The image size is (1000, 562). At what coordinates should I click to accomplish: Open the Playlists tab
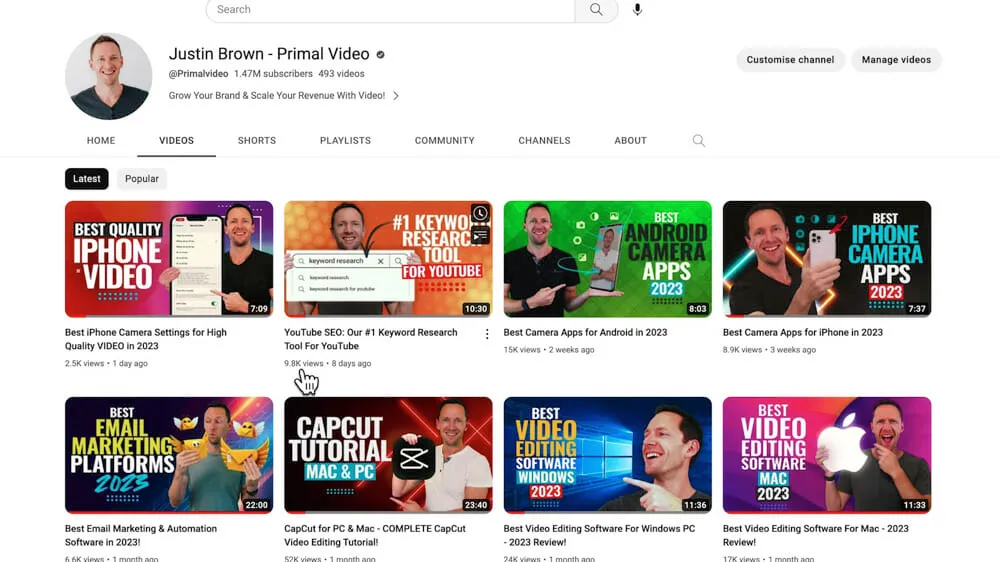tap(345, 141)
